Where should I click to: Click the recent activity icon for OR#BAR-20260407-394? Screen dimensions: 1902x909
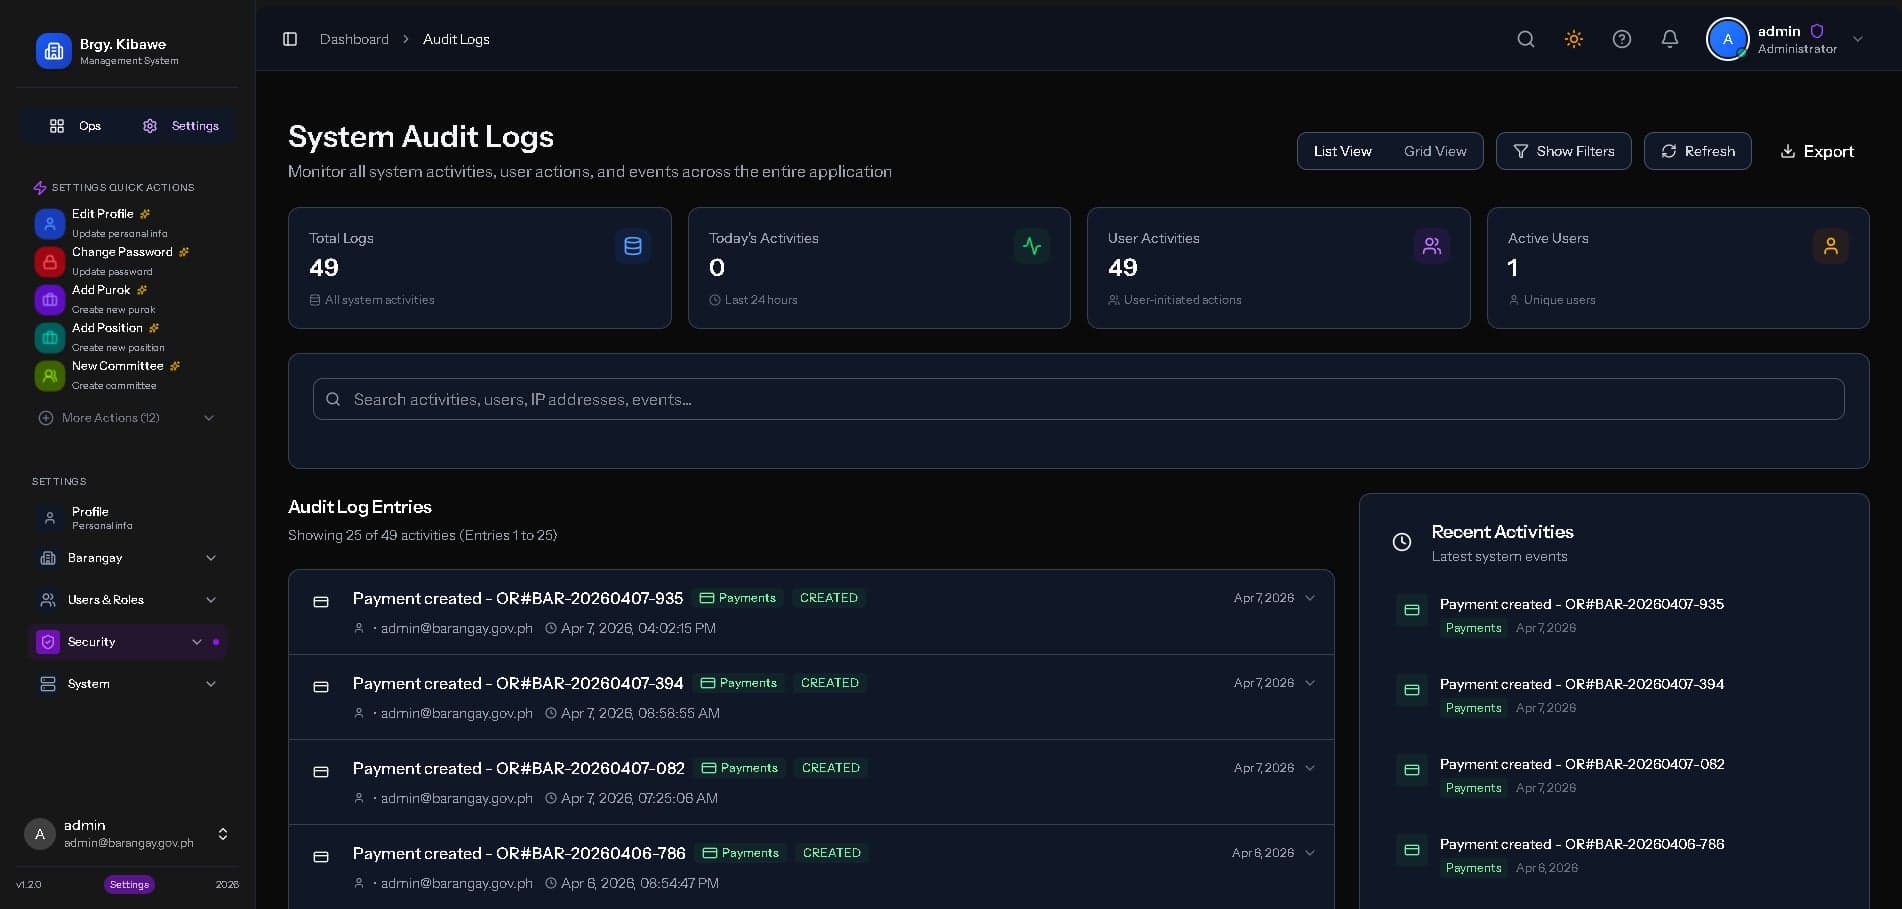(1412, 690)
